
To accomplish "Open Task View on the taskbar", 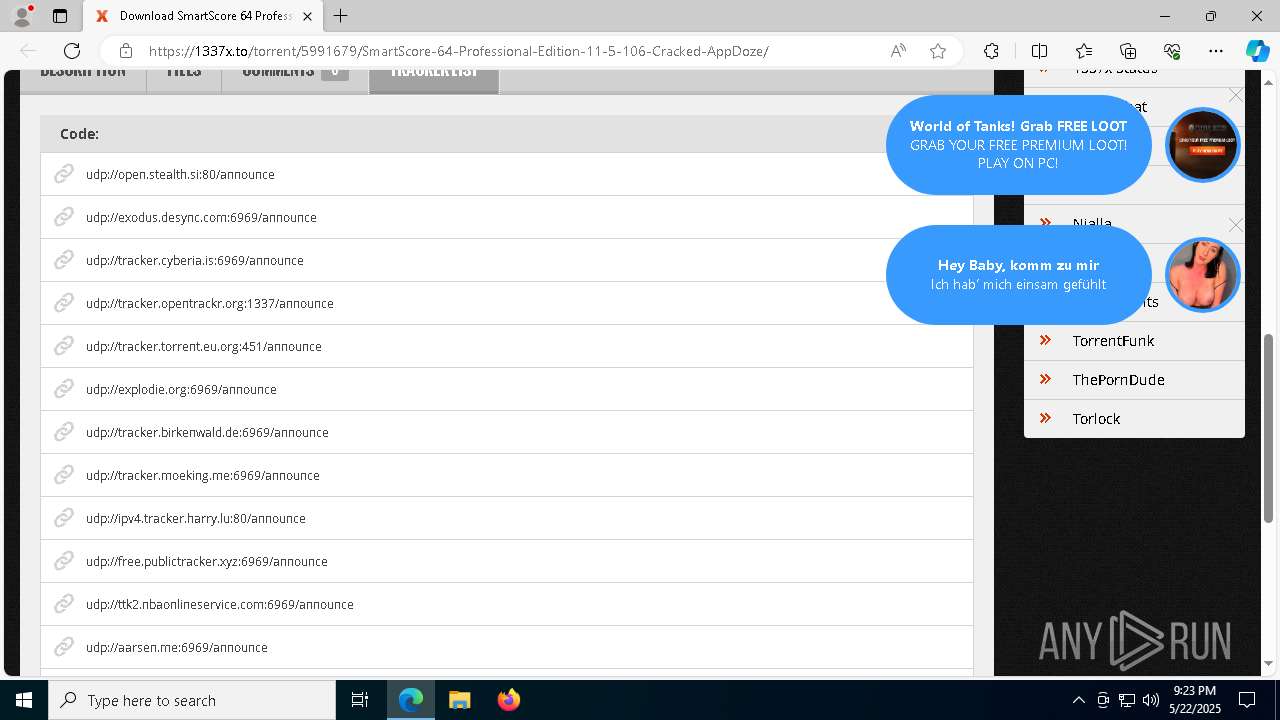I will coord(360,700).
